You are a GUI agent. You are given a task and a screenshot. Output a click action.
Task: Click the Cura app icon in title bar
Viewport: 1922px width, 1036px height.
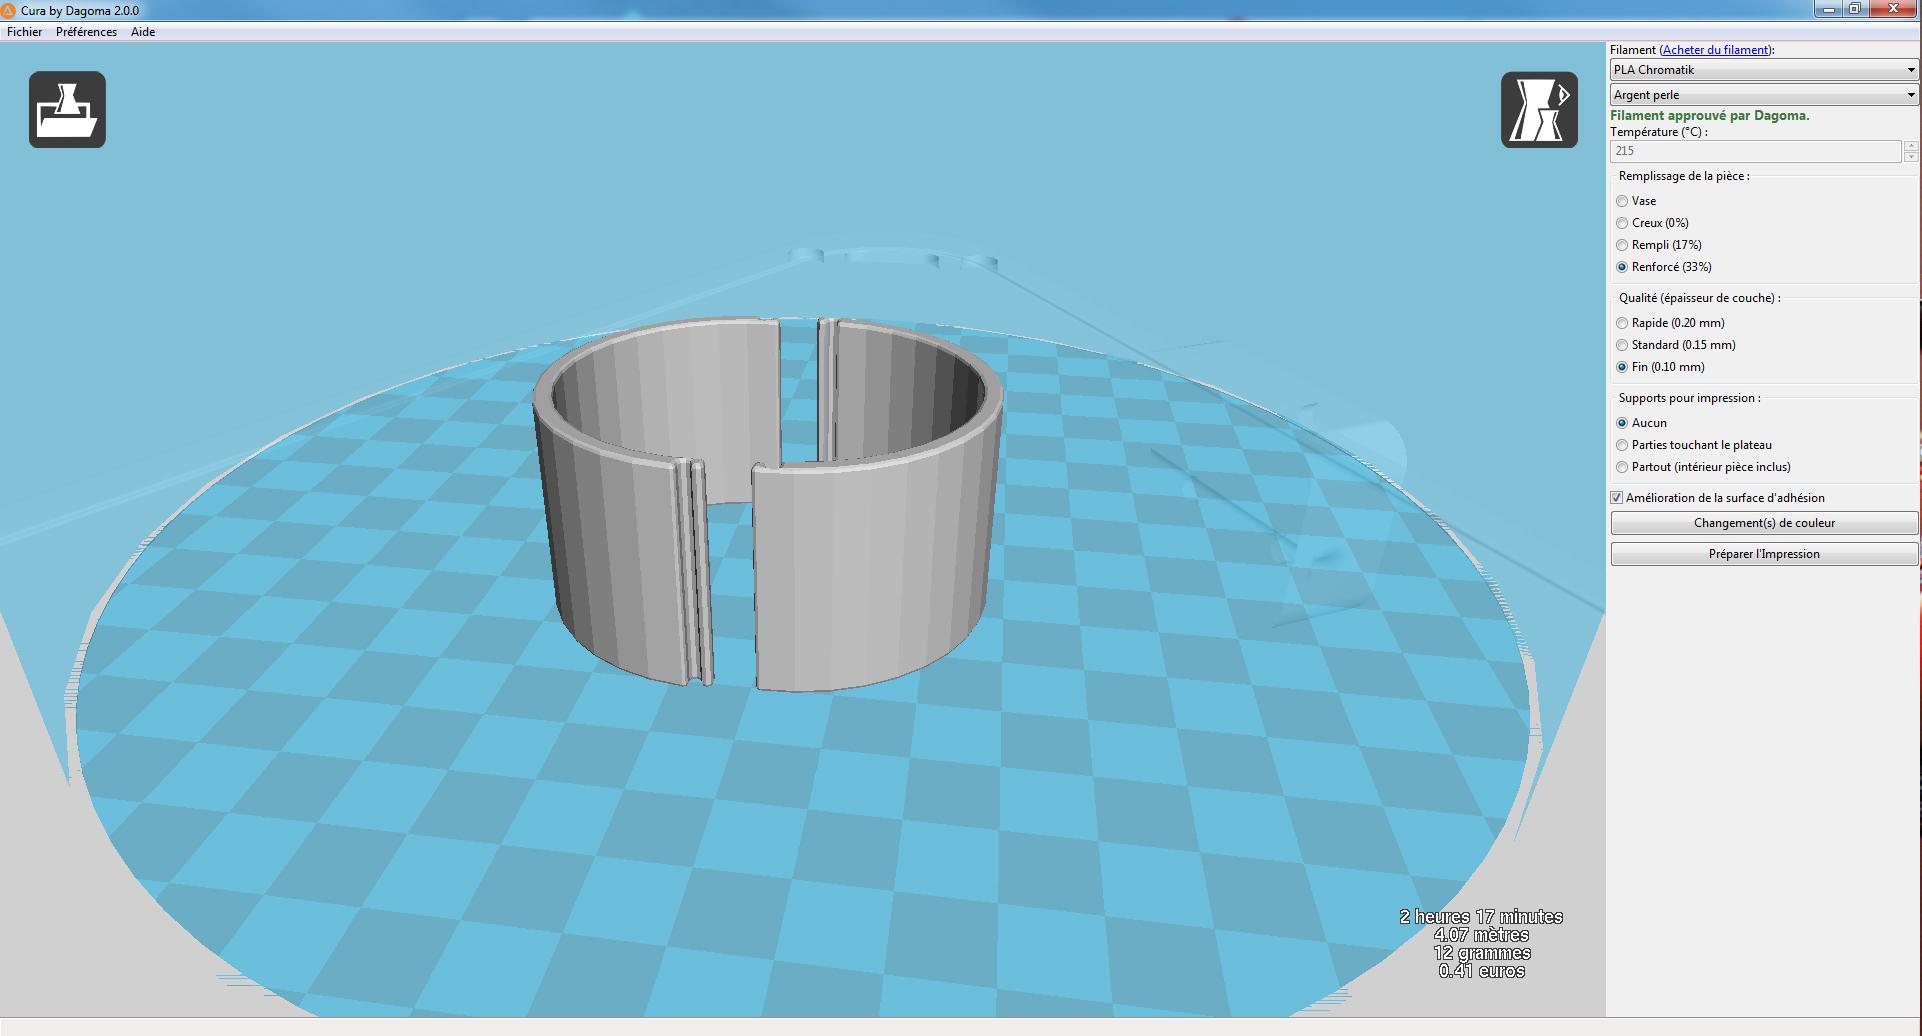coord(9,10)
